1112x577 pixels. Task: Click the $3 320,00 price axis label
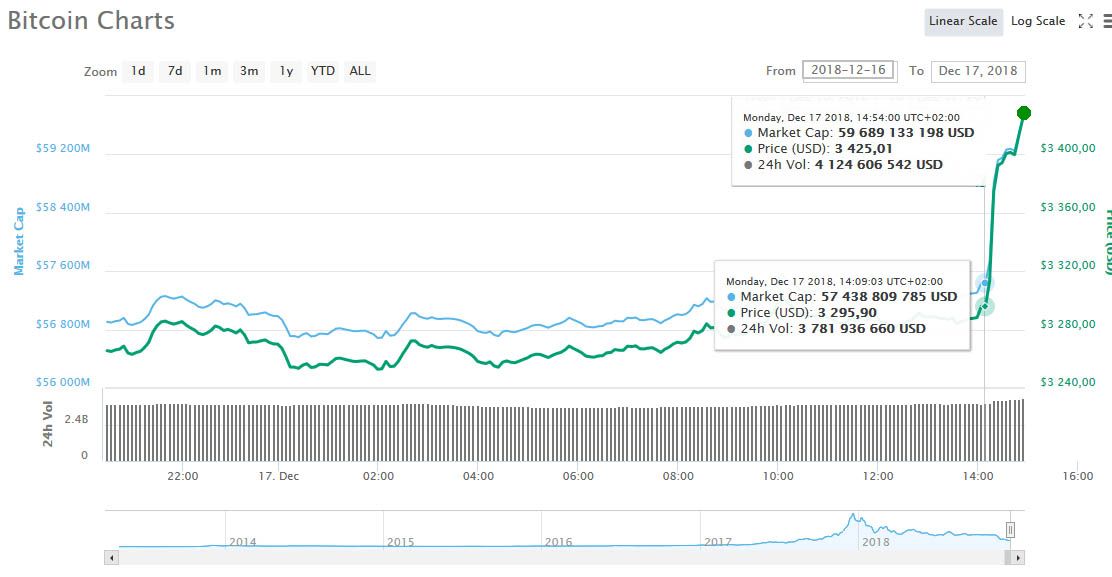tap(1067, 265)
